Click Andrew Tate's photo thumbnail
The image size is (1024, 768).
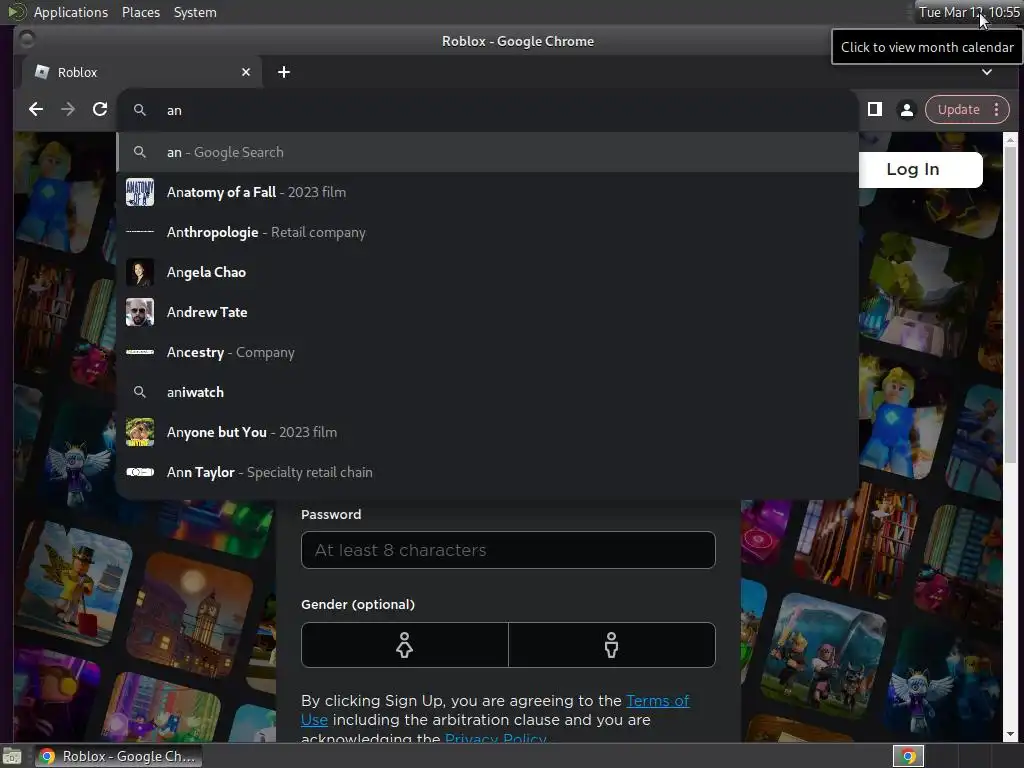140,312
